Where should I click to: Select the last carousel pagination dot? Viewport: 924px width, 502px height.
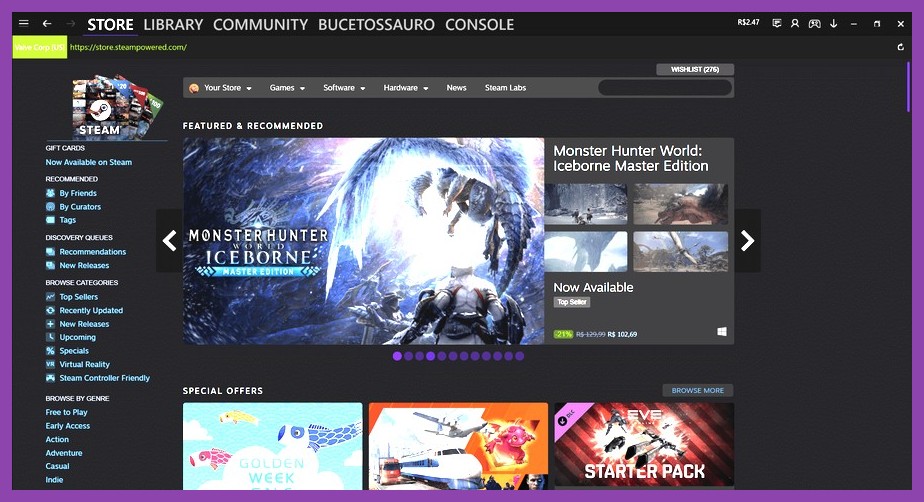pos(519,356)
